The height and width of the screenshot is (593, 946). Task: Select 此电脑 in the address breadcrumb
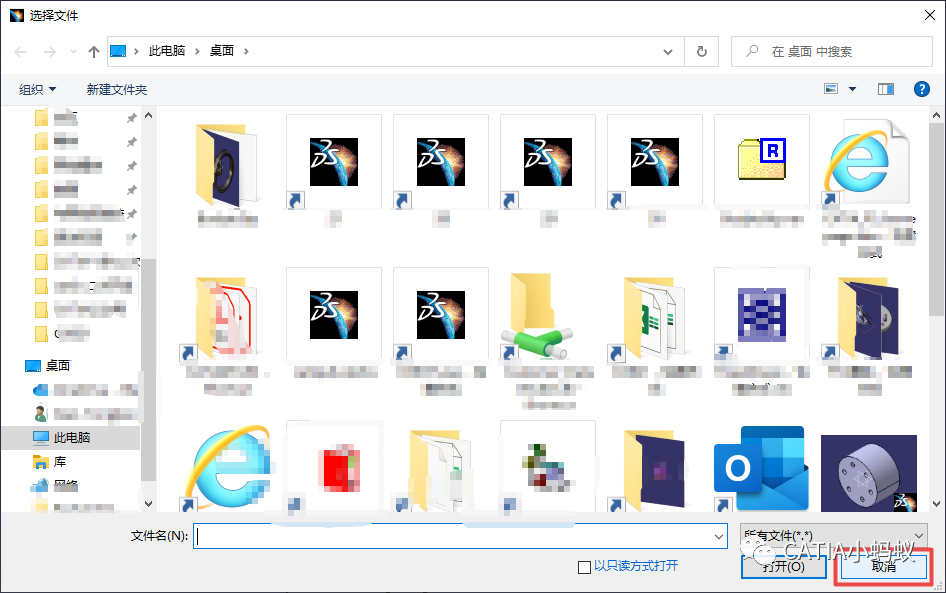pyautogui.click(x=167, y=51)
